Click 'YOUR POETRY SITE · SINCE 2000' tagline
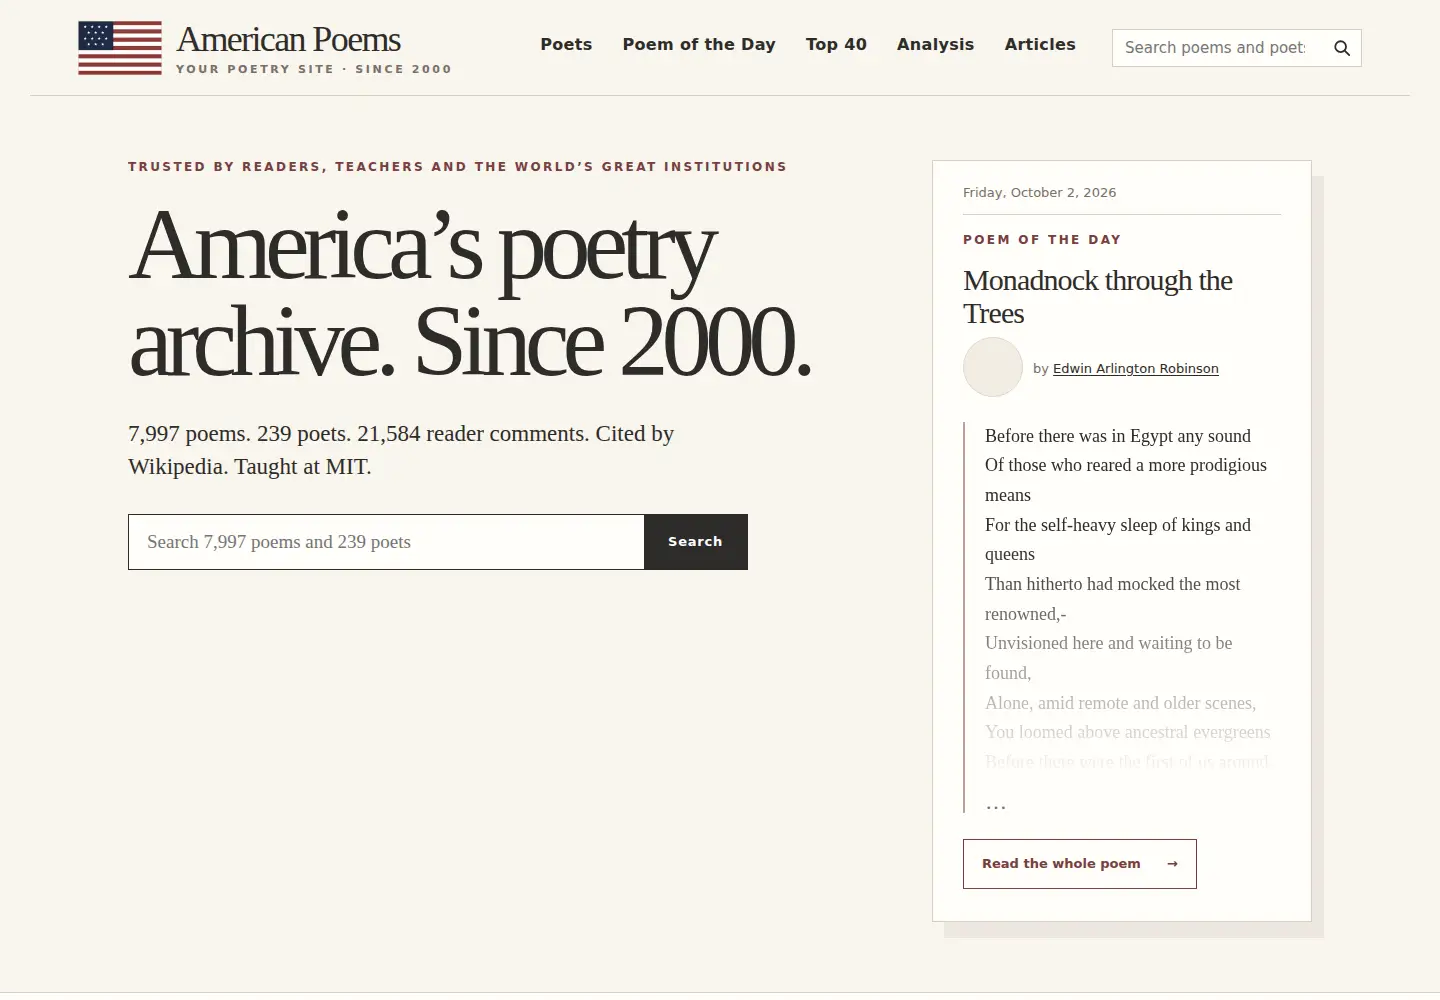Screen dimensions: 1440x1000 [314, 69]
